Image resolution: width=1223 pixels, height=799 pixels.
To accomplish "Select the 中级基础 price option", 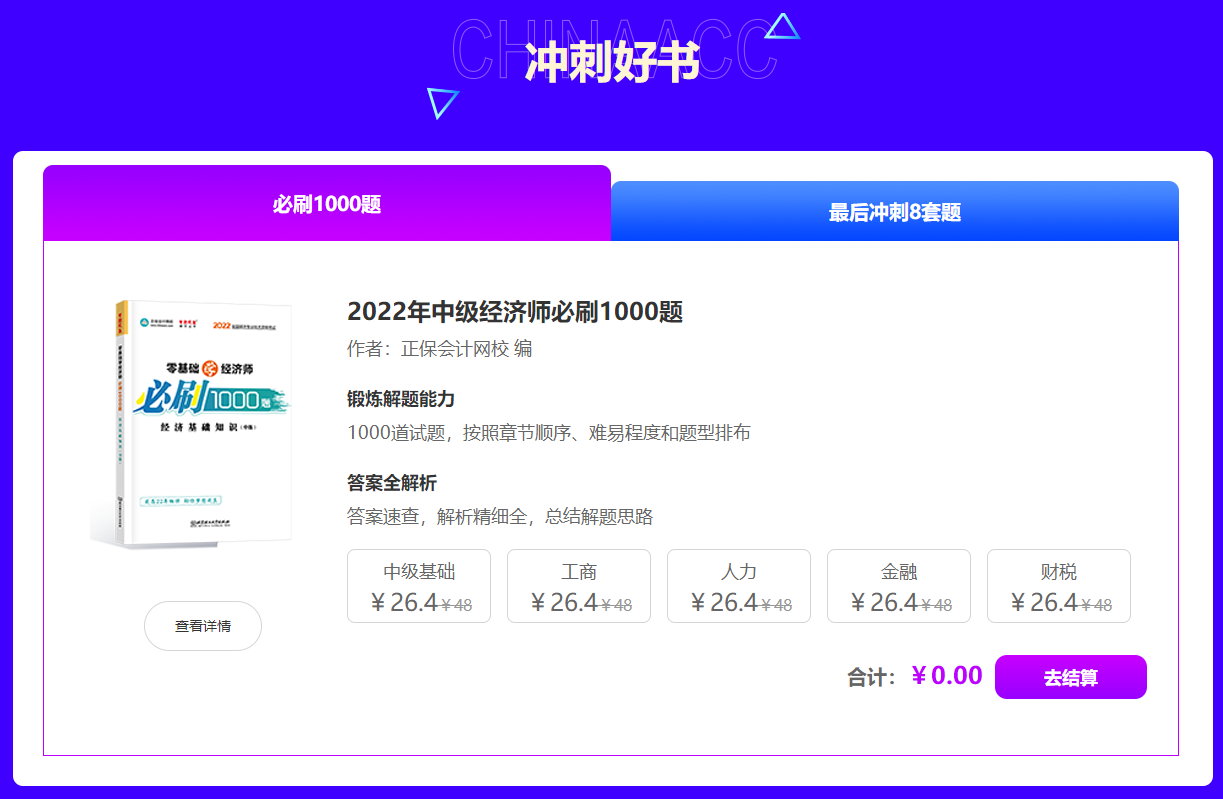I will click(x=418, y=585).
